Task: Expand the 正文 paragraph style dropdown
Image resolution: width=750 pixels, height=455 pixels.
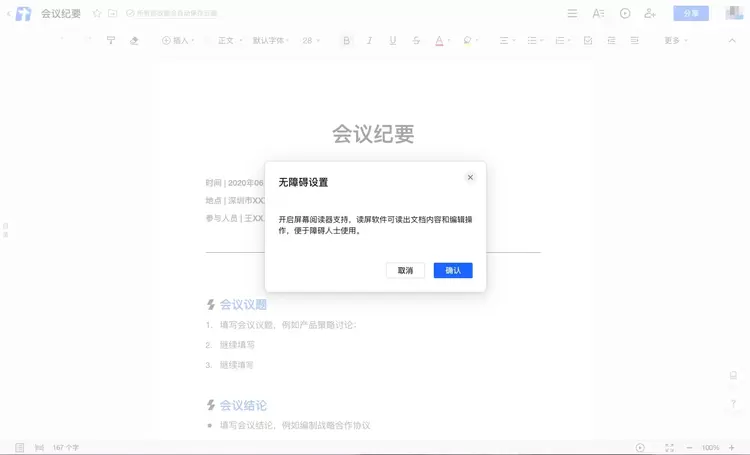Action: click(x=227, y=41)
